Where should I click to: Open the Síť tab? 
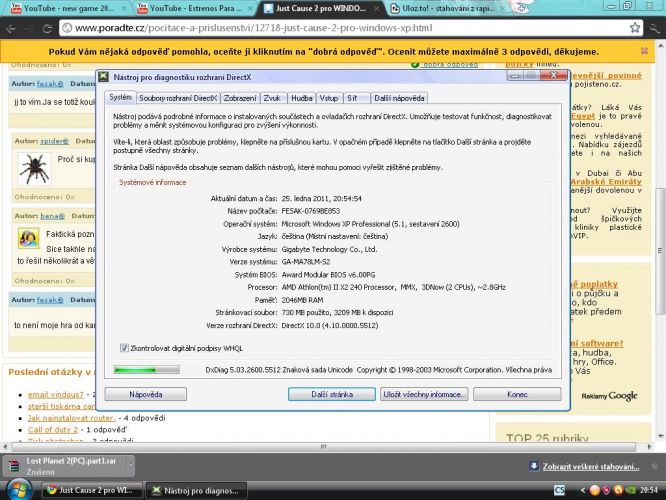[356, 98]
